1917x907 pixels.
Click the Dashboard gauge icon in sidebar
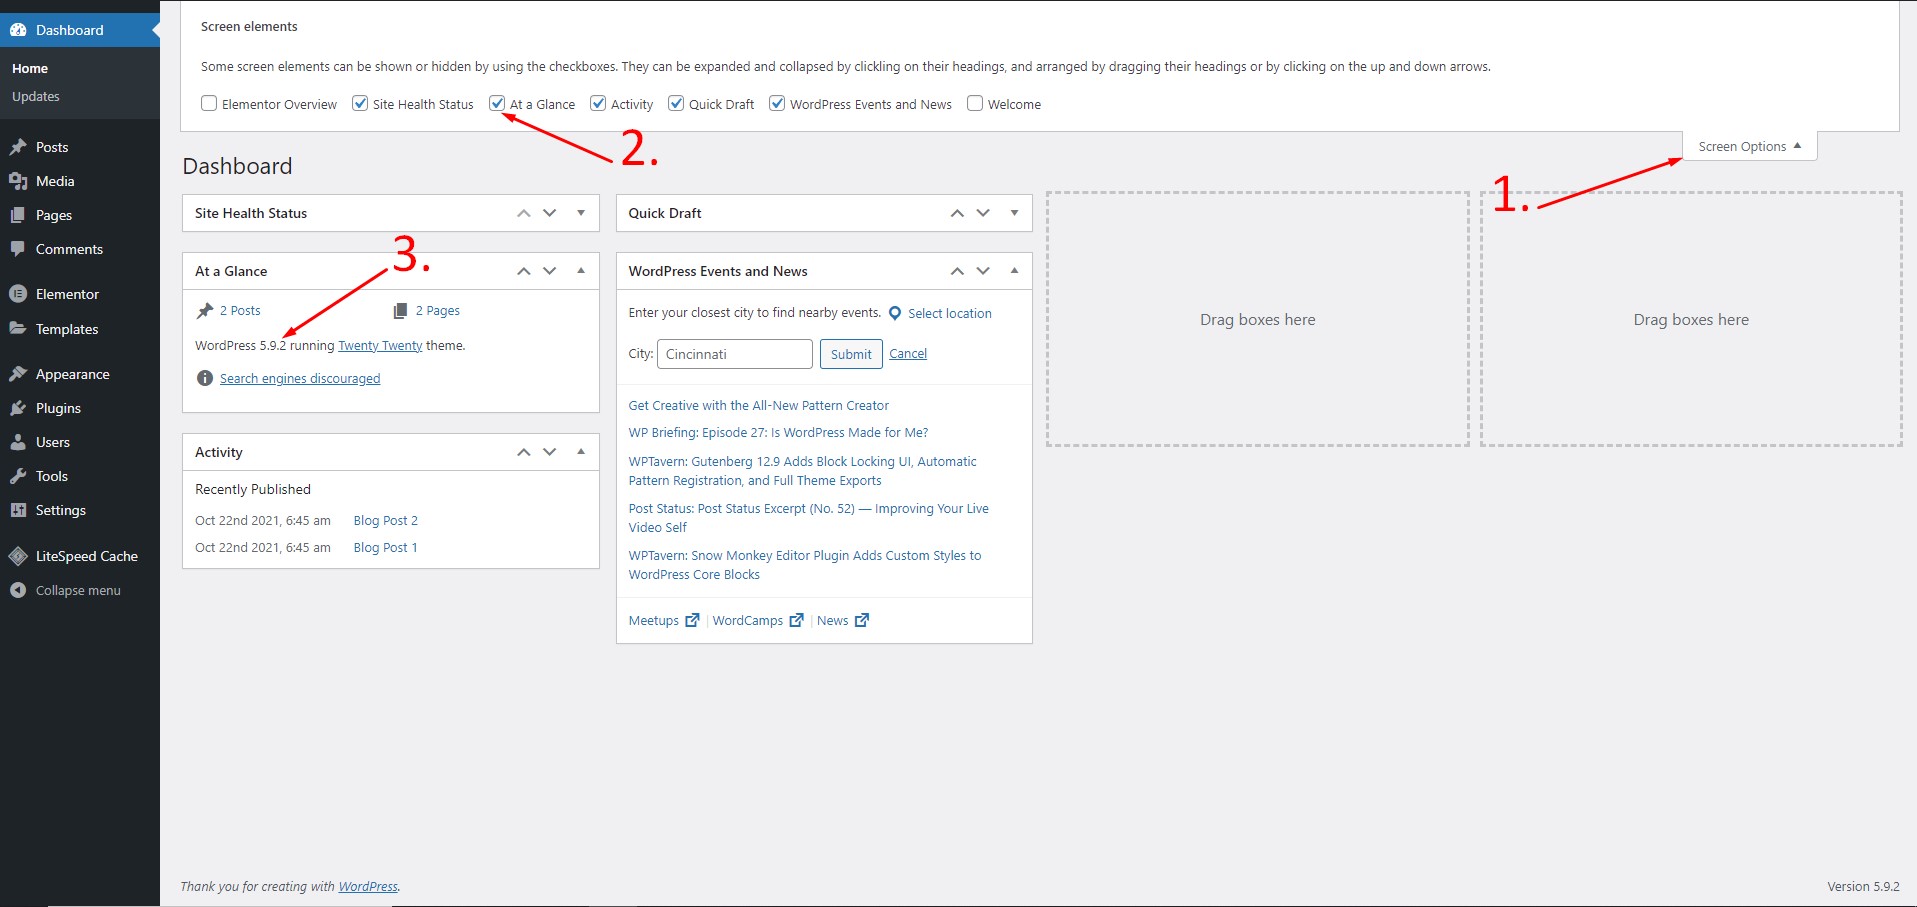(x=18, y=30)
